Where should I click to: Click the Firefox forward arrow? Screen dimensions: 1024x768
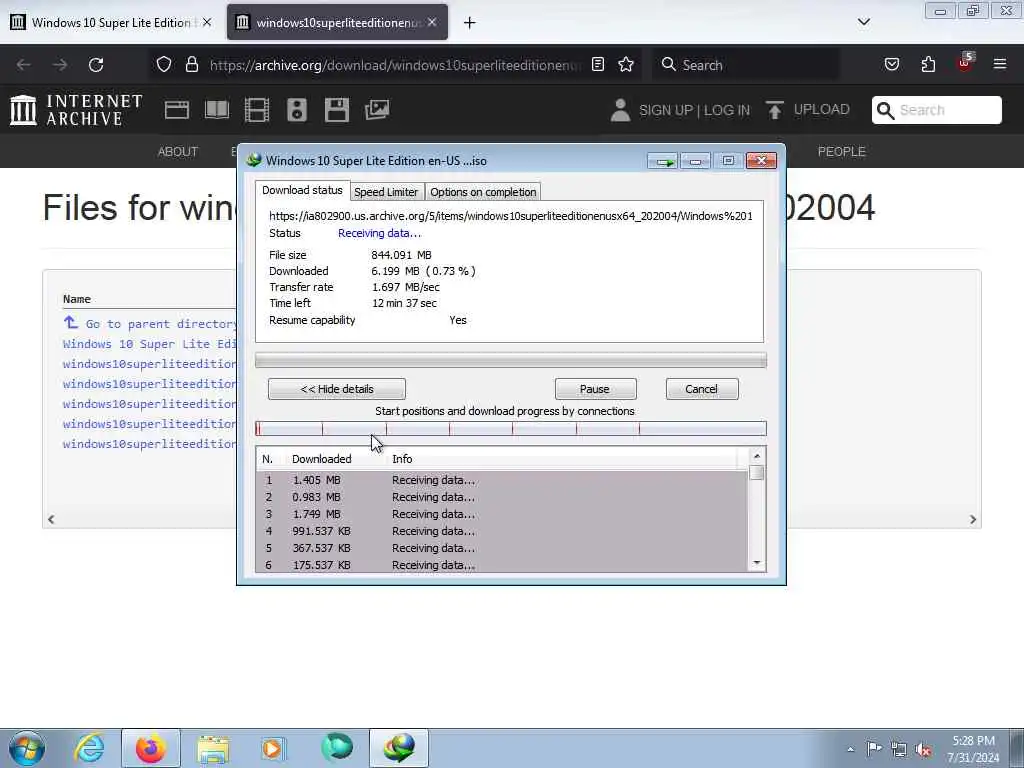click(60, 65)
